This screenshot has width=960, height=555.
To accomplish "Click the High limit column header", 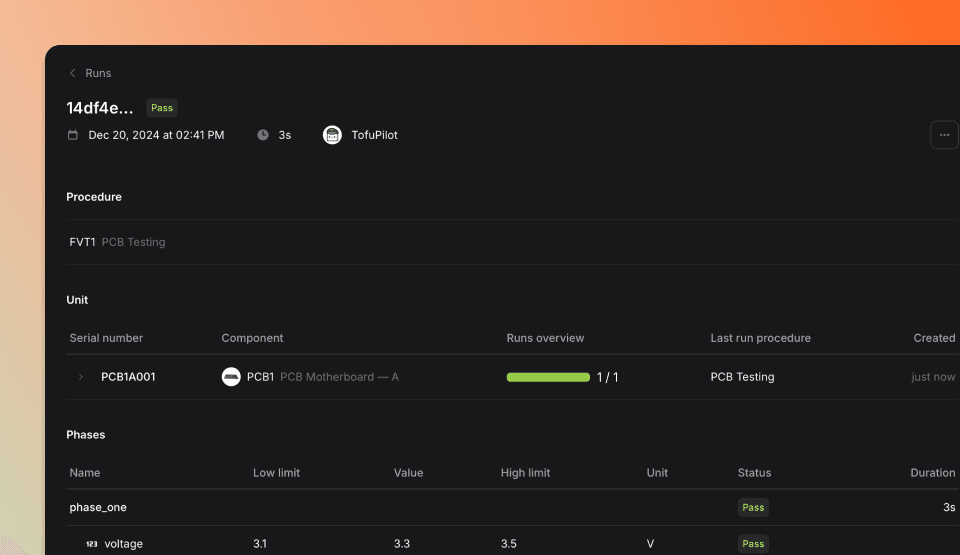I will click(x=525, y=473).
